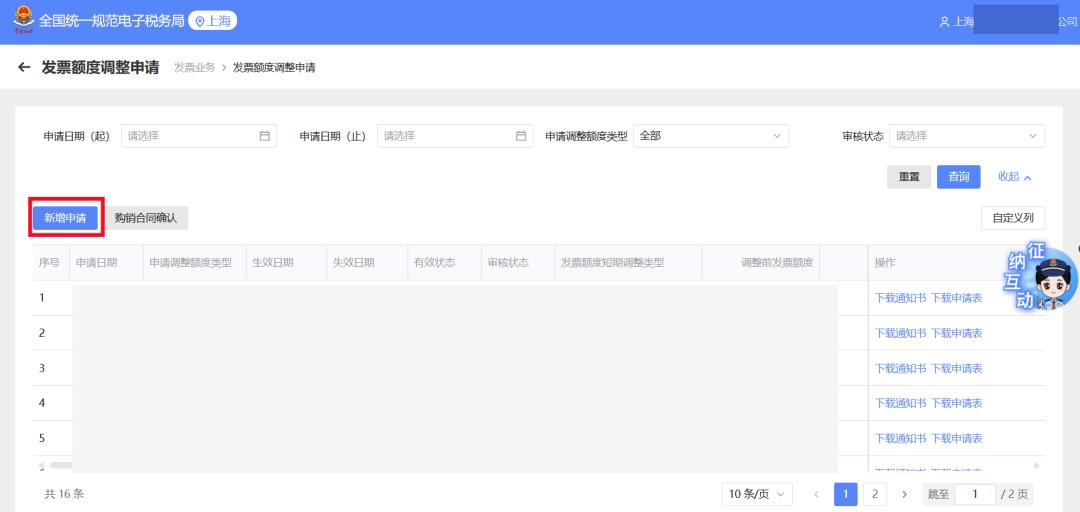Switch to page 2 of results
This screenshot has width=1080, height=512.
click(x=875, y=494)
